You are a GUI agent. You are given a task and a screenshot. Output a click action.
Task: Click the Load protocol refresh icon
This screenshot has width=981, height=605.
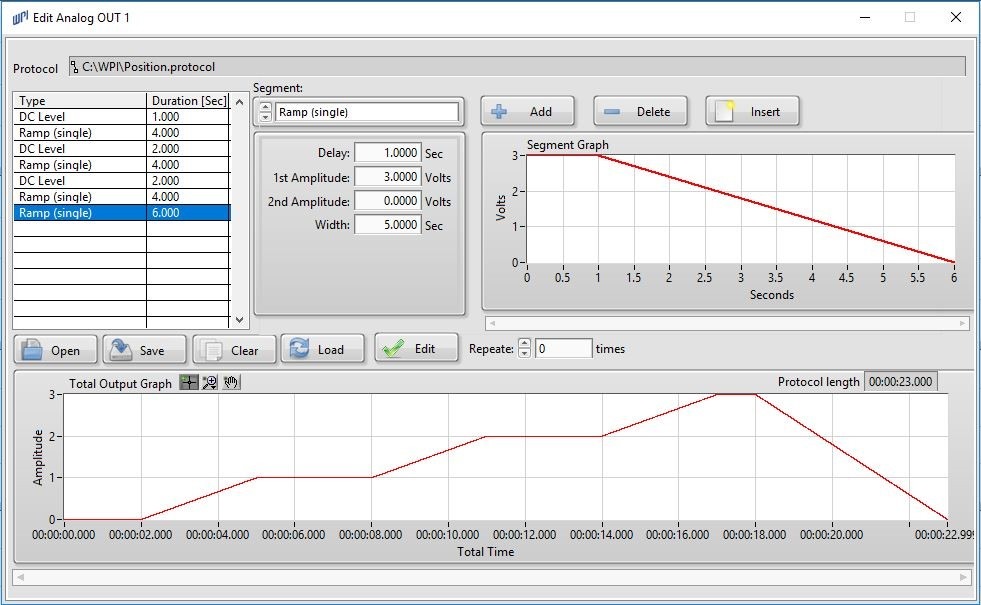[x=300, y=349]
